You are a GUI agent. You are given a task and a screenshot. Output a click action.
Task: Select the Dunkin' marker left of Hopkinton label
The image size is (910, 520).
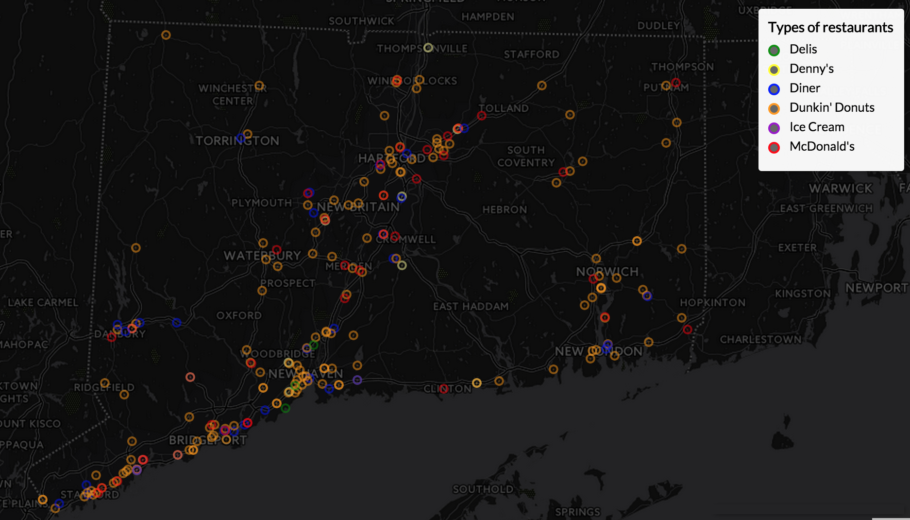coord(681,317)
